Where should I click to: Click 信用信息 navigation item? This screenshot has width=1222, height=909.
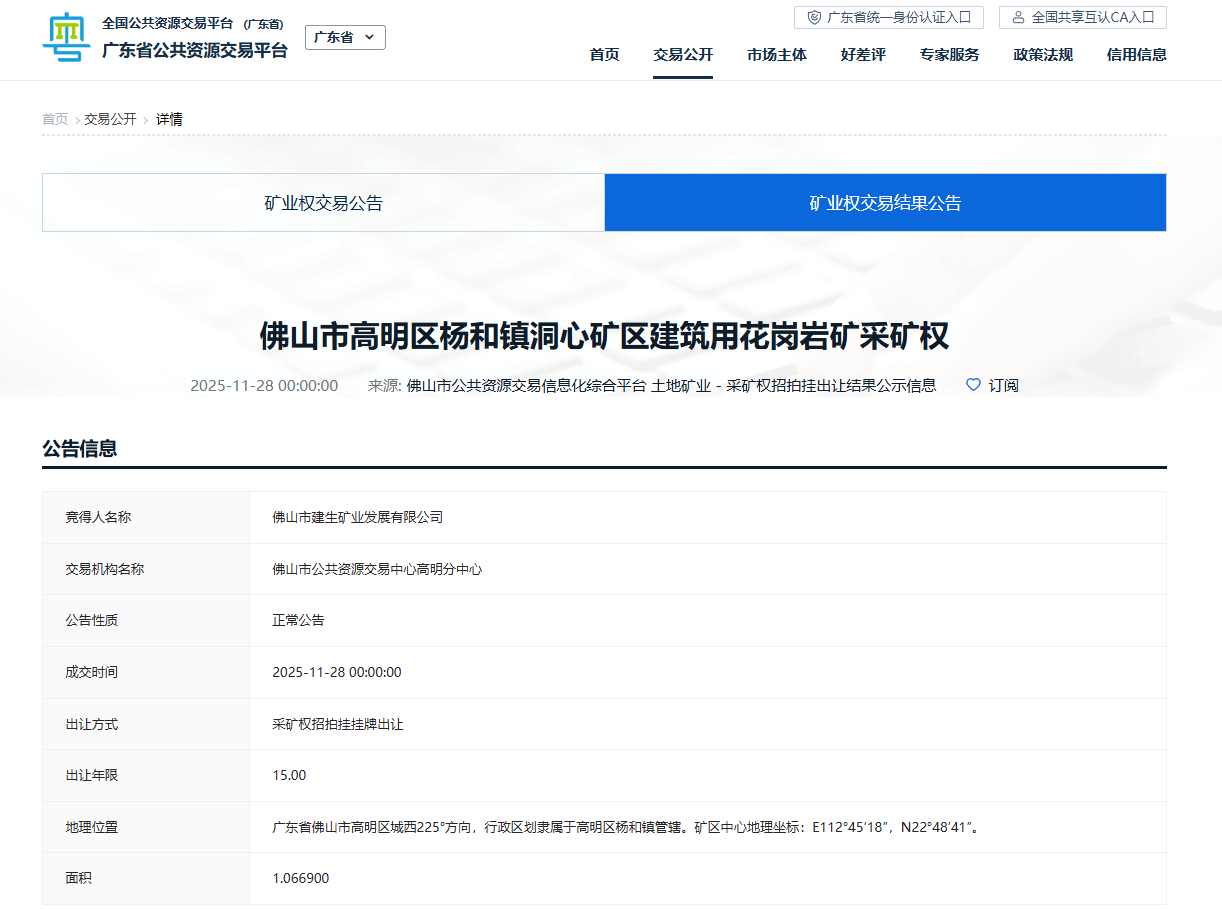1136,55
